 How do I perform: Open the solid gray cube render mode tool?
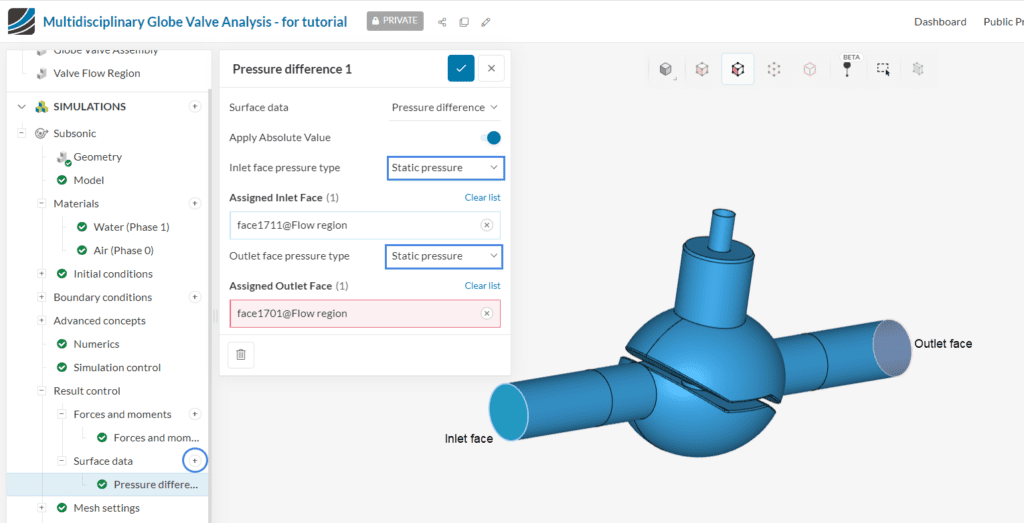665,69
